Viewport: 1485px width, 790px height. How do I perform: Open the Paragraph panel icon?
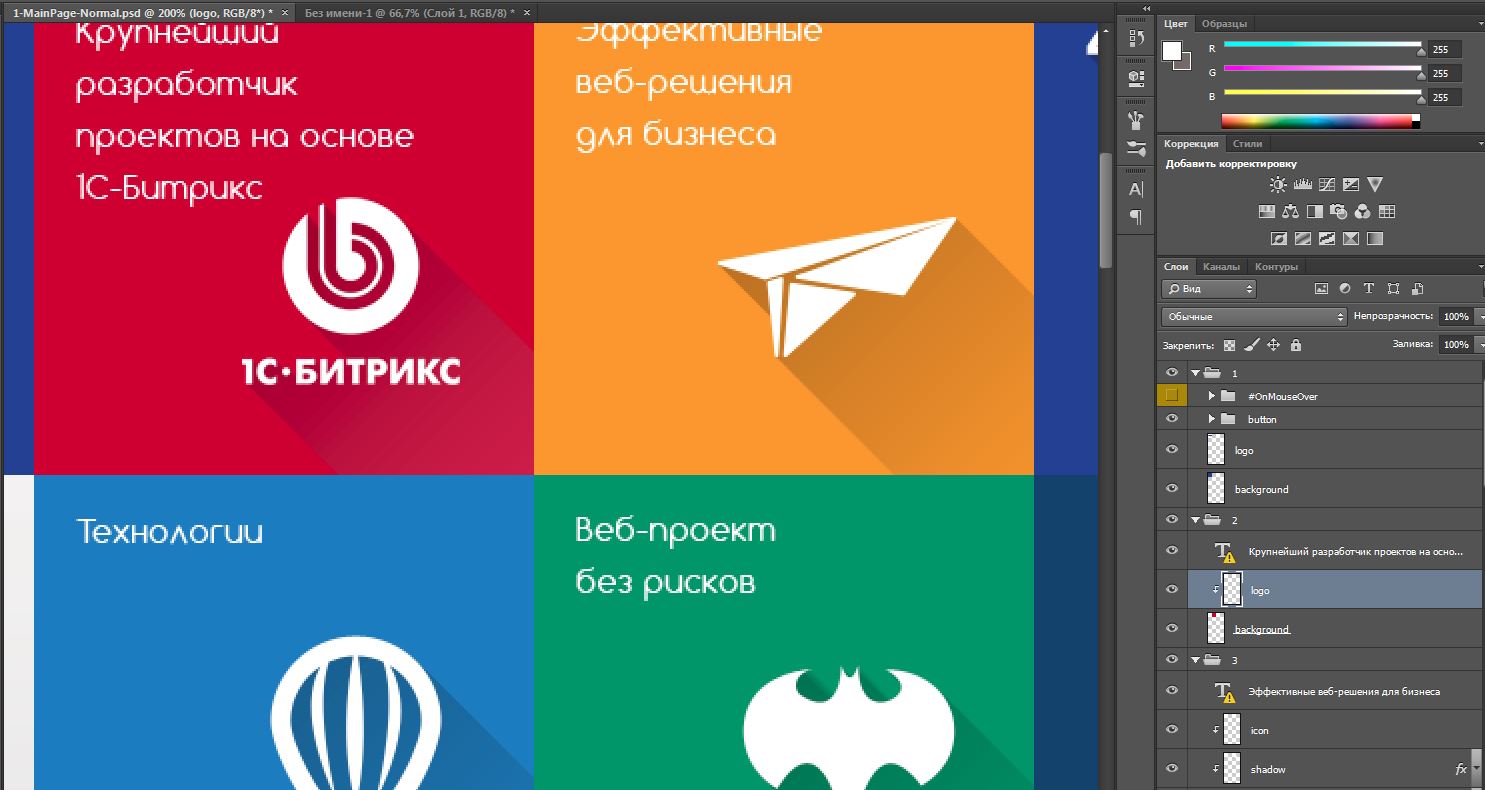tap(1136, 216)
